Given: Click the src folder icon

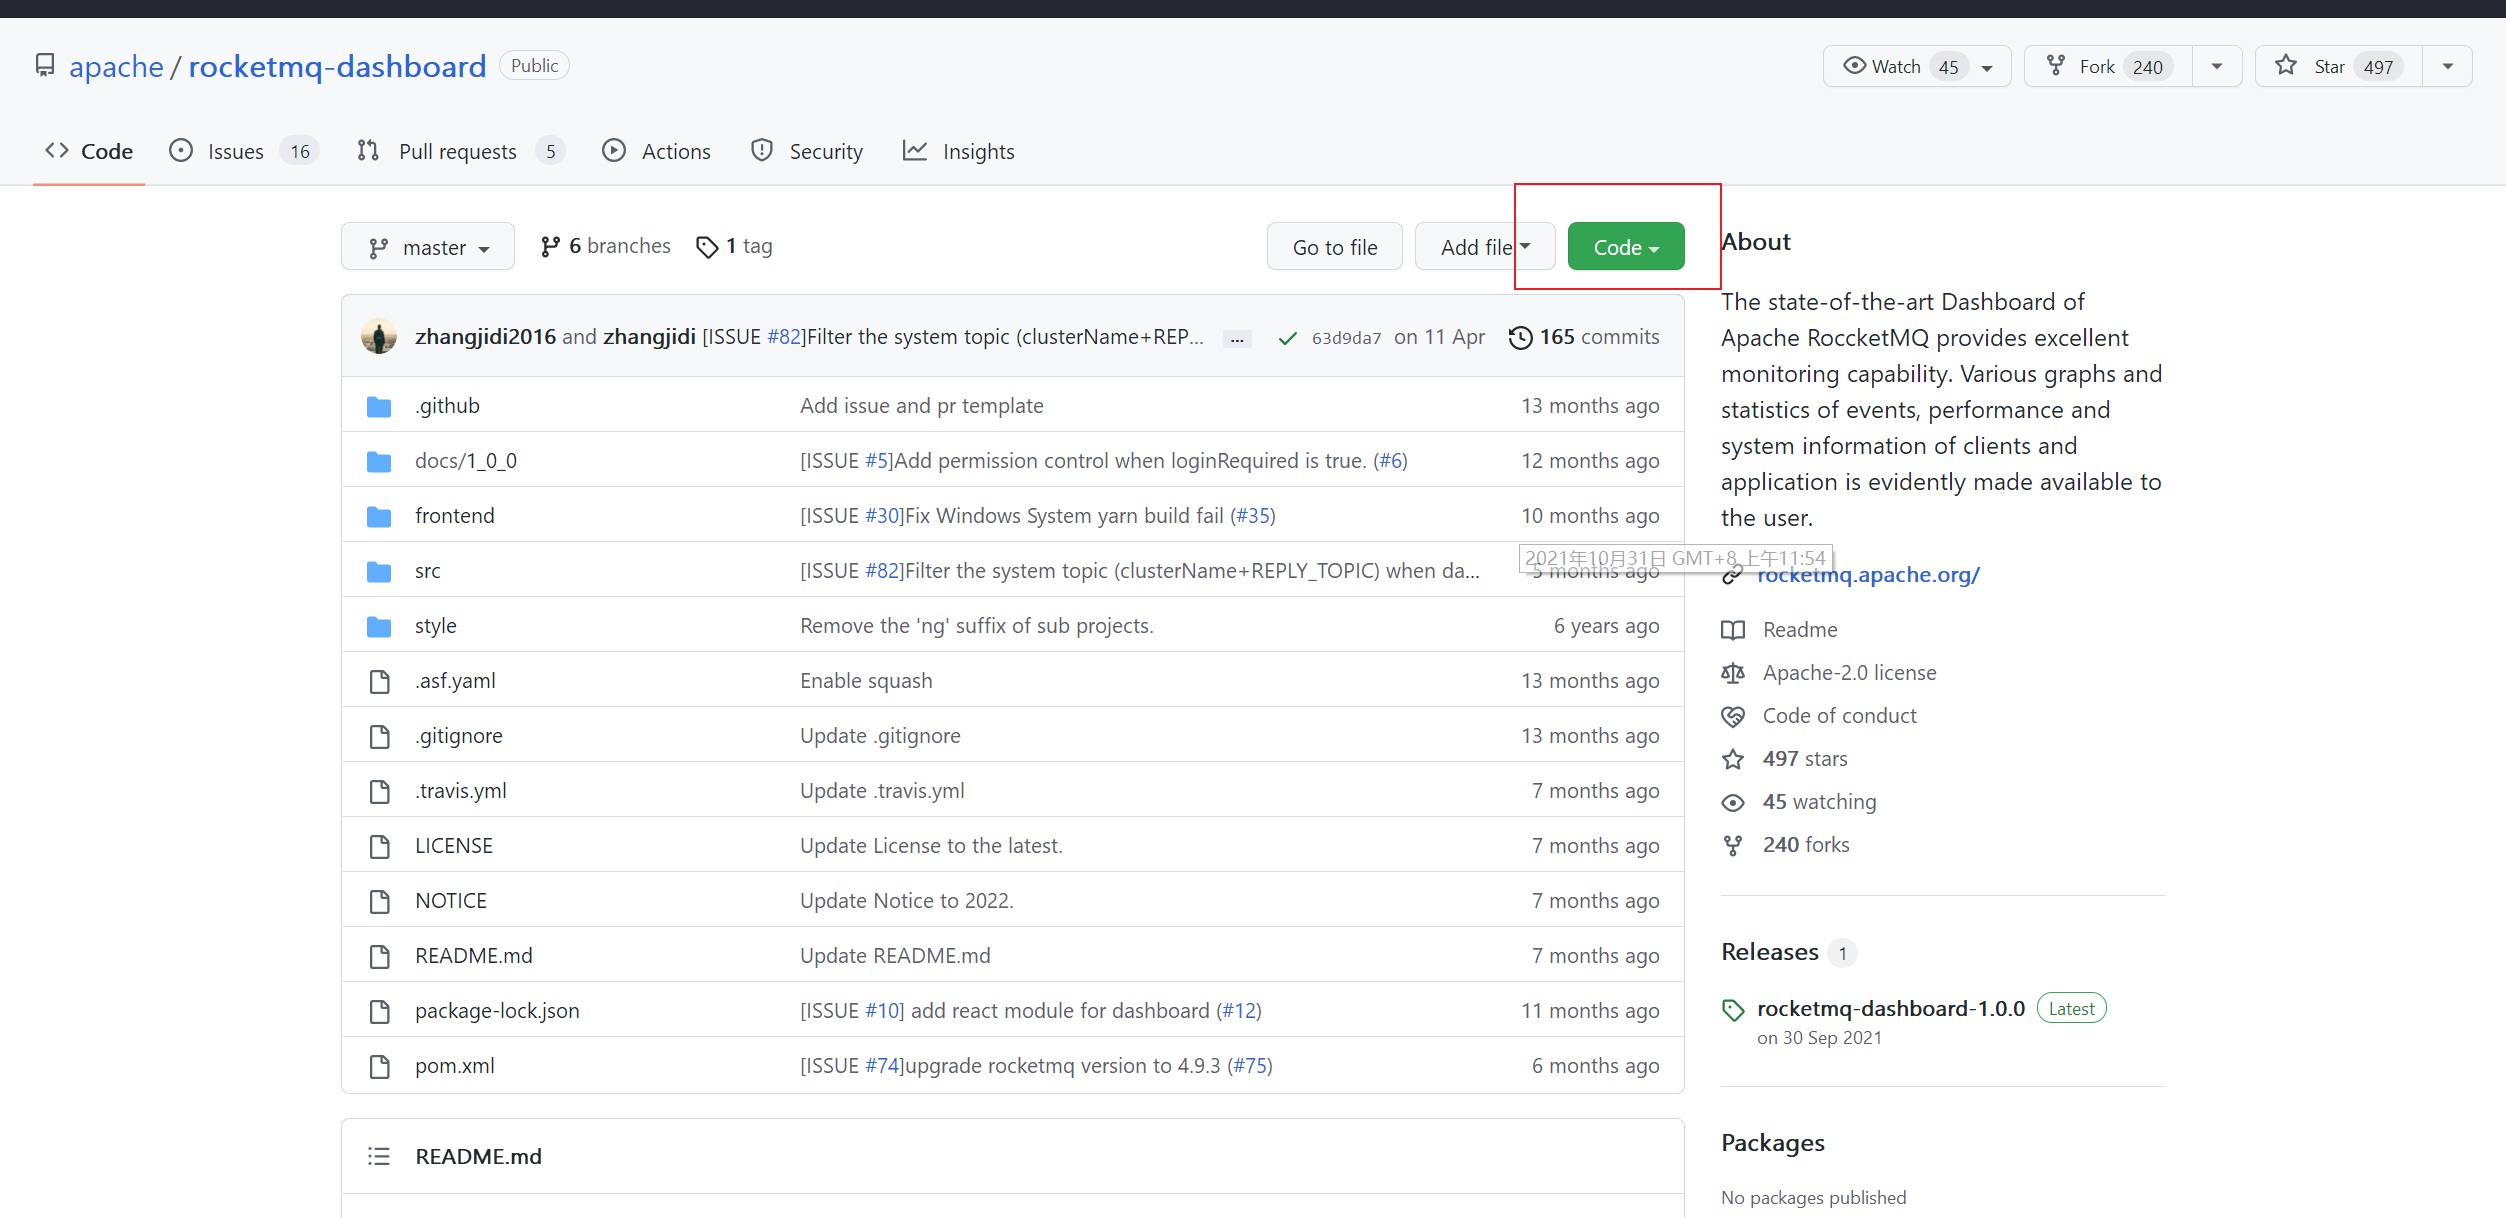Looking at the screenshot, I should point(379,571).
